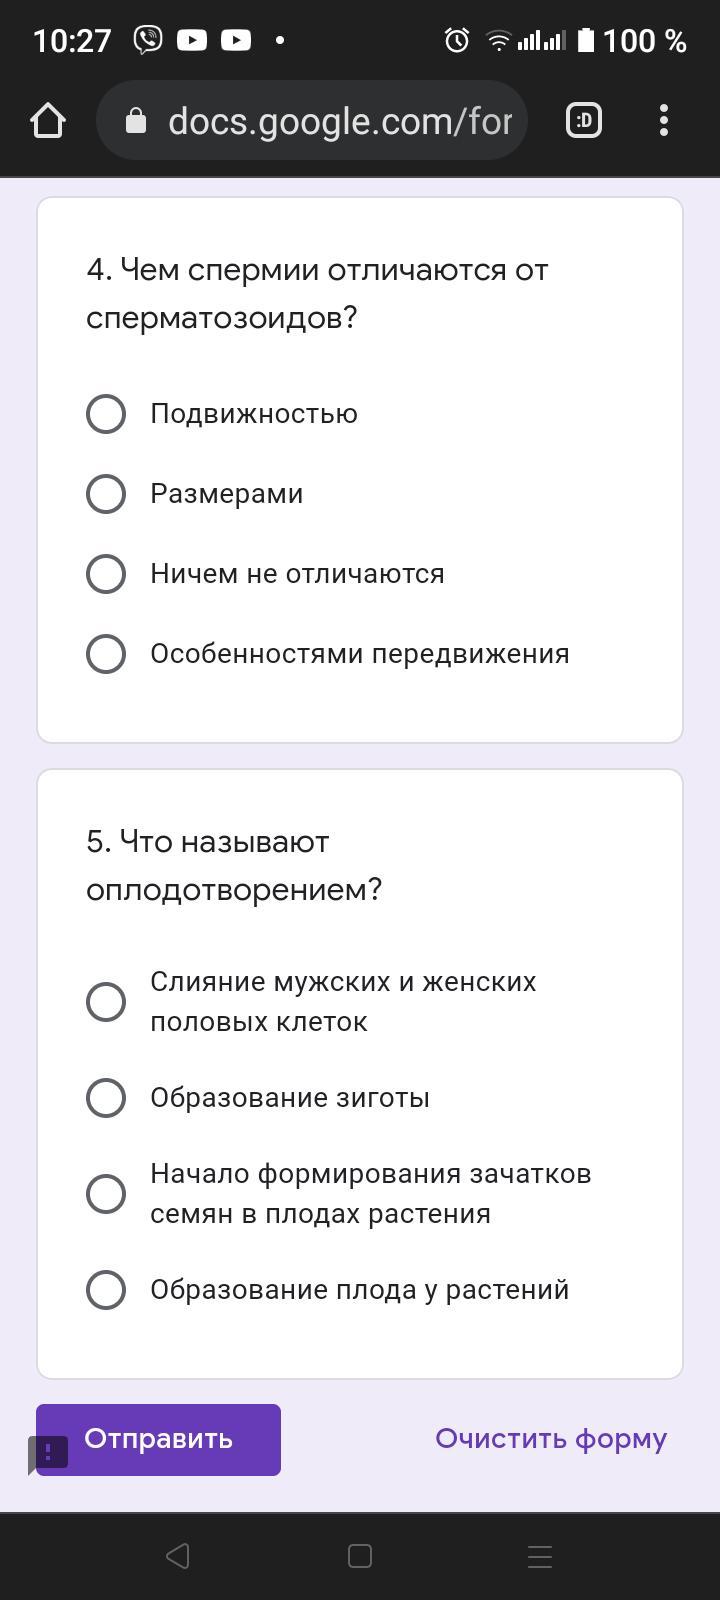The width and height of the screenshot is (720, 1600).
Task: Click the "Очистить форму" link
Action: (551, 1439)
